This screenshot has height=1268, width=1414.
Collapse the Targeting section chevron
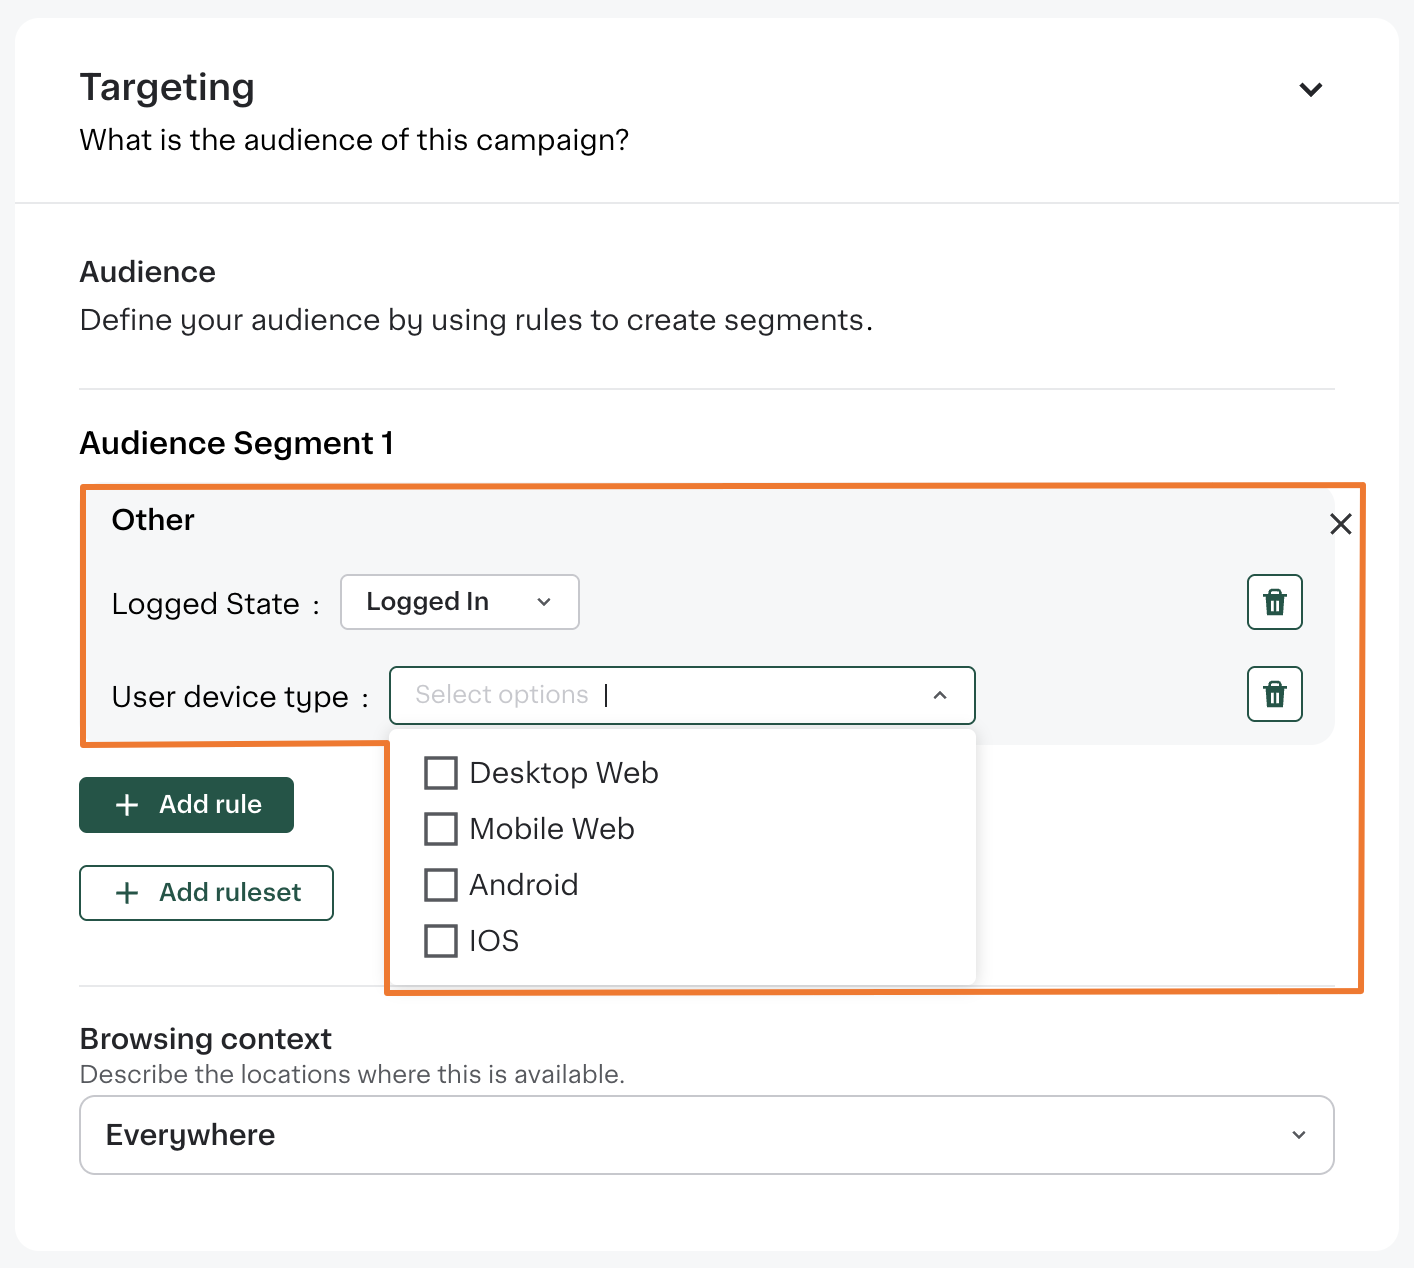(x=1310, y=90)
